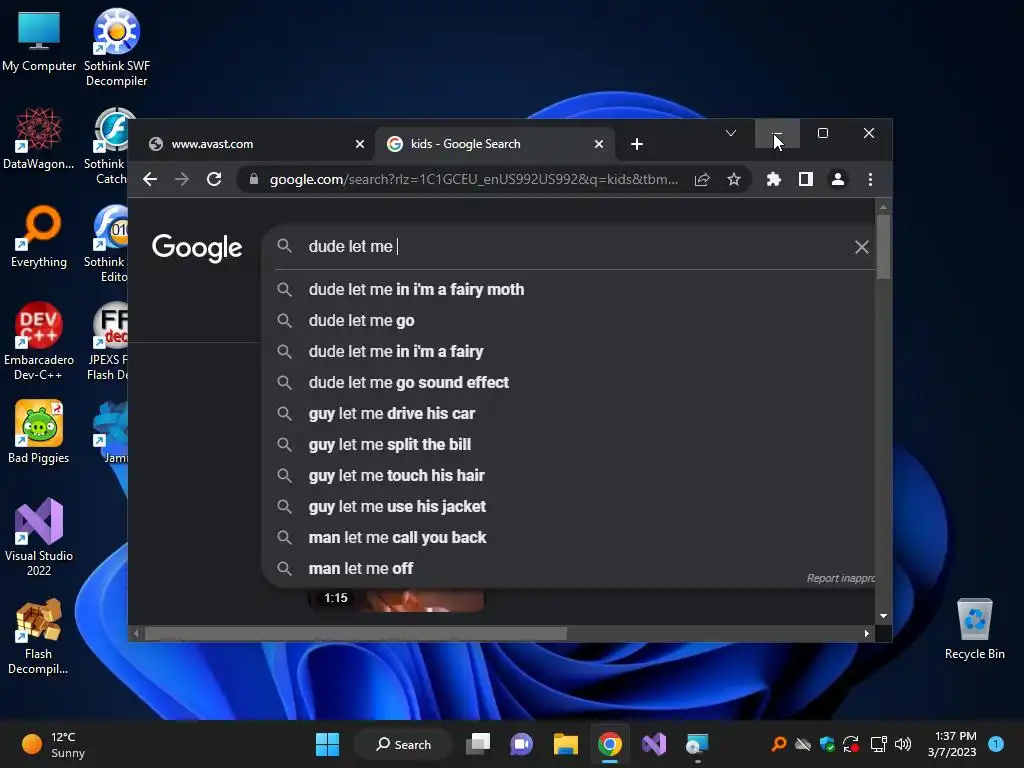The width and height of the screenshot is (1024, 768).
Task: Close the www.avast.com tab
Action: tap(360, 144)
